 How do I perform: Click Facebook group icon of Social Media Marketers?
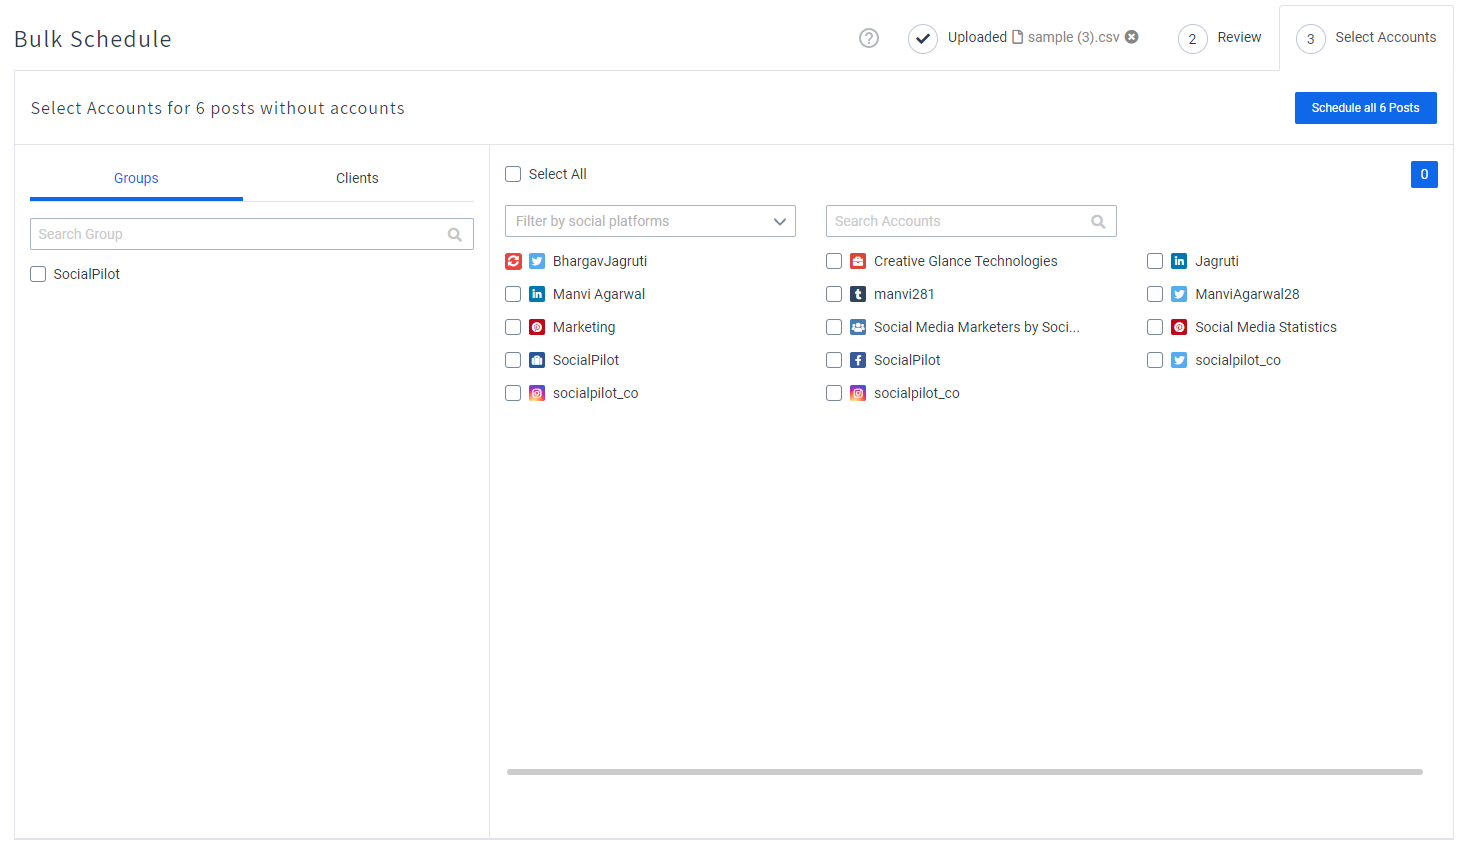click(858, 327)
